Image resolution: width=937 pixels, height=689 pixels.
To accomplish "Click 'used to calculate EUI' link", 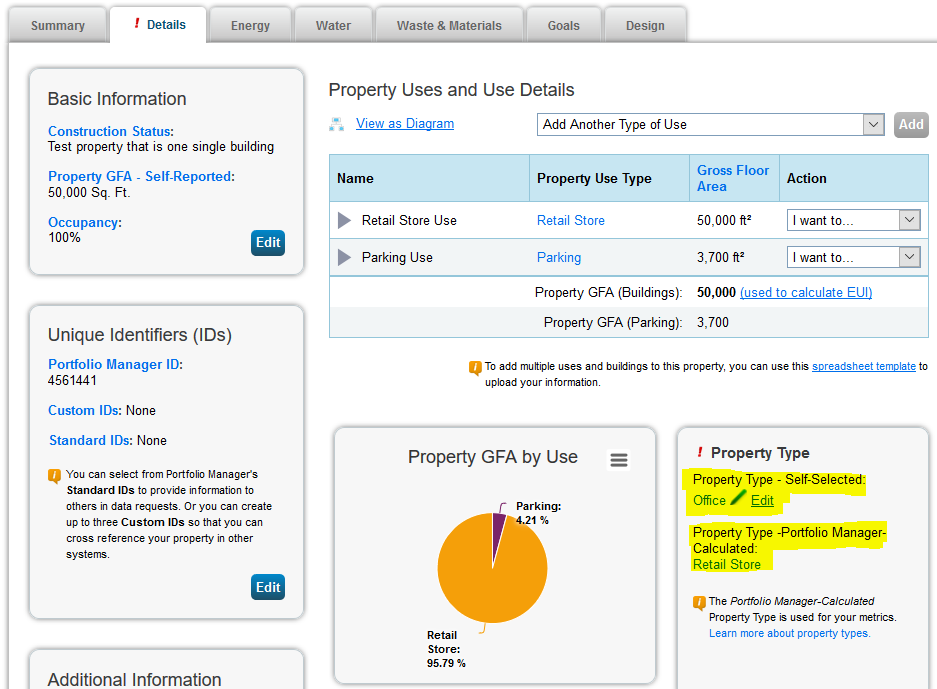I will 806,293.
